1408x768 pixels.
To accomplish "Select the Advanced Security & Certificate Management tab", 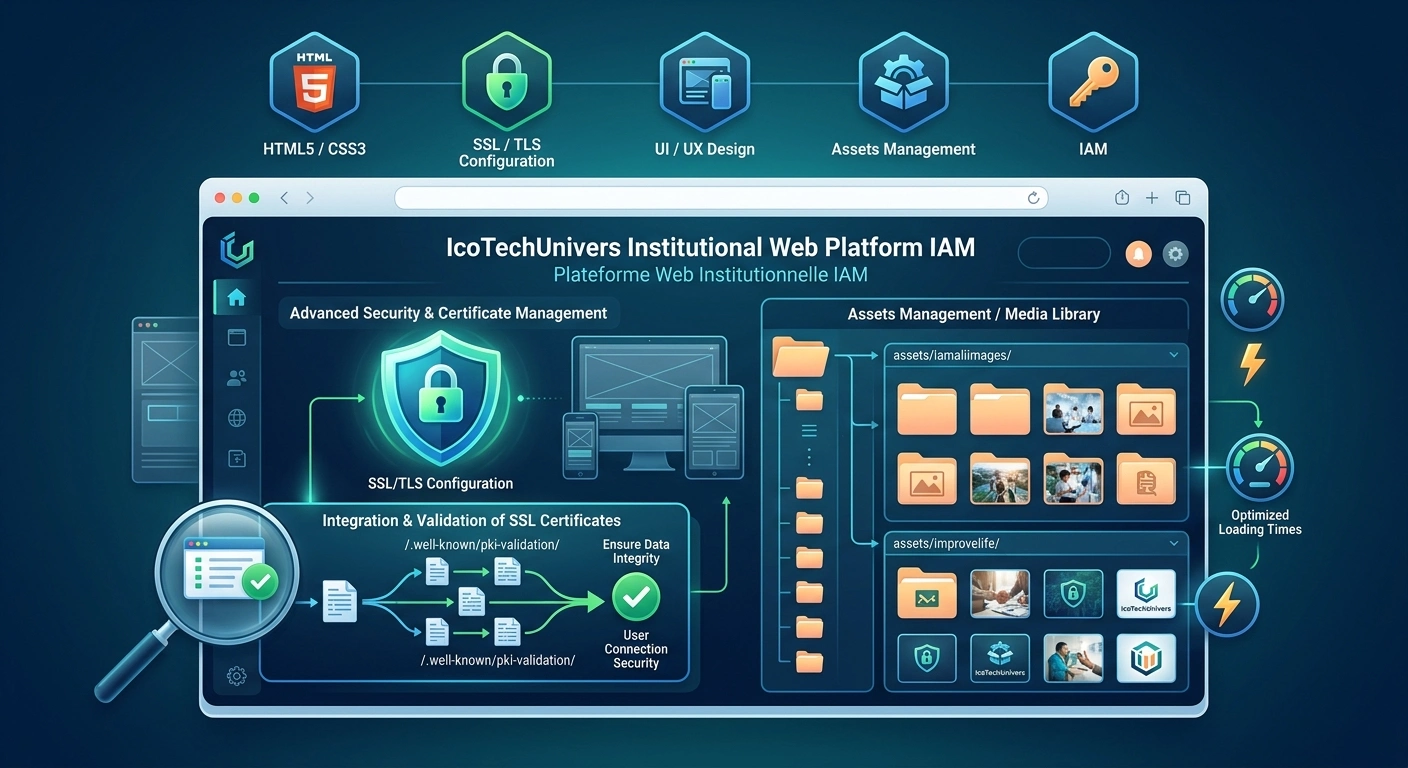I will click(448, 313).
